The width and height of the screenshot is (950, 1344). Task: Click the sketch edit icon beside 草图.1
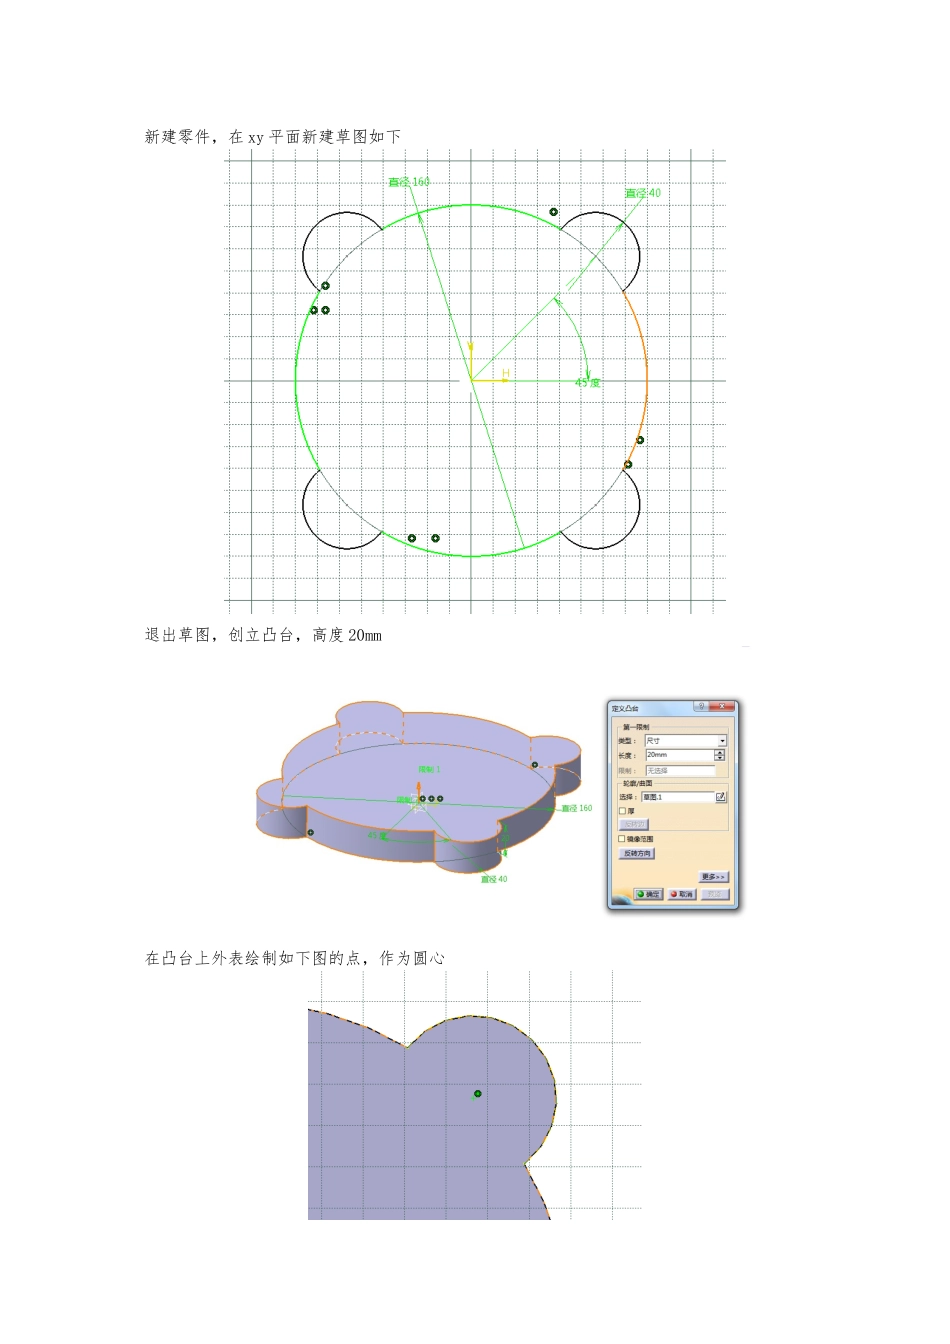[721, 797]
